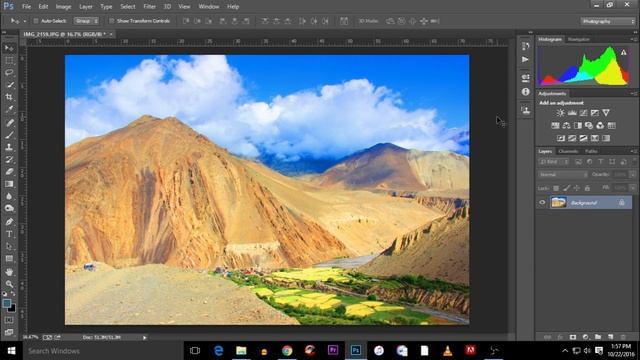Select the Spot Healing Brush tool

point(9,123)
